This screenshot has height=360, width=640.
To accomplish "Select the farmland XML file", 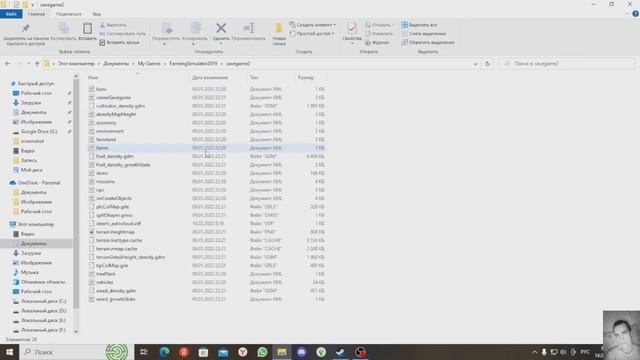I will point(106,140).
